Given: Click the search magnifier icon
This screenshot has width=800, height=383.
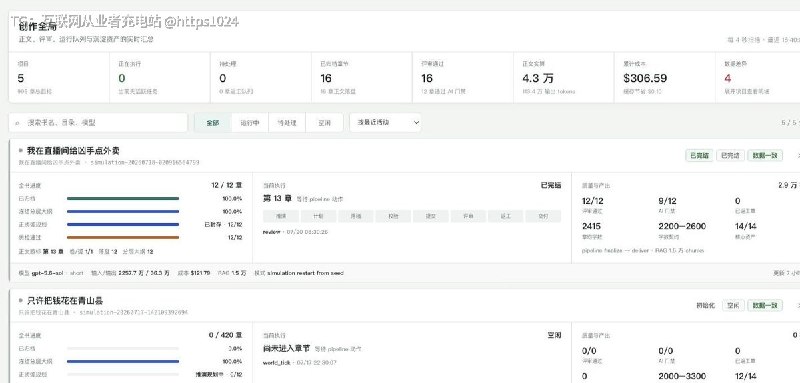Looking at the screenshot, I should tap(17, 123).
